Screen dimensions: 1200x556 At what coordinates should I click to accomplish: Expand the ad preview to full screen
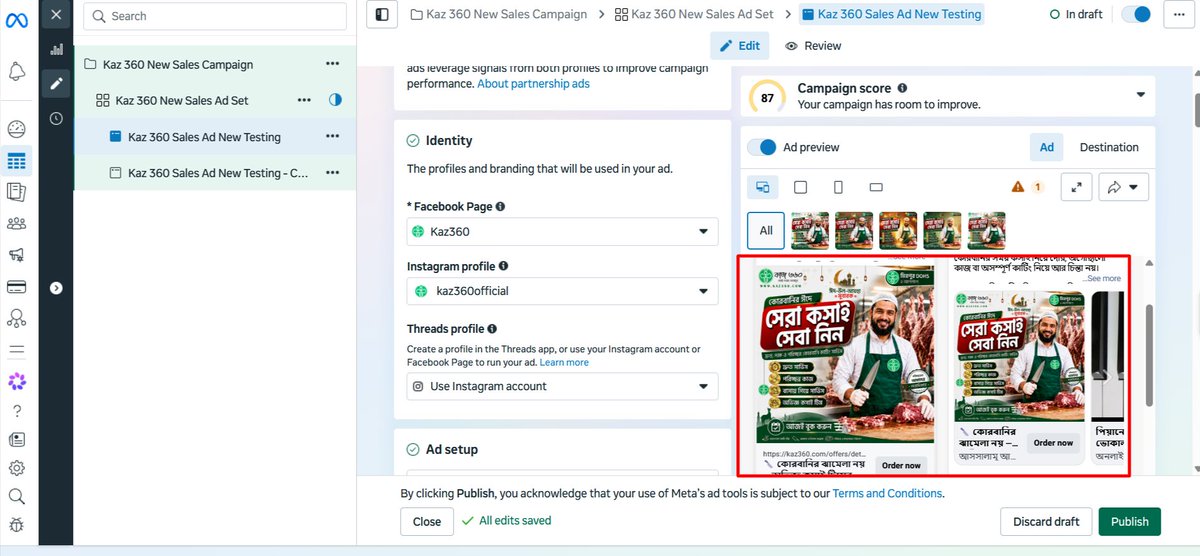(1076, 187)
